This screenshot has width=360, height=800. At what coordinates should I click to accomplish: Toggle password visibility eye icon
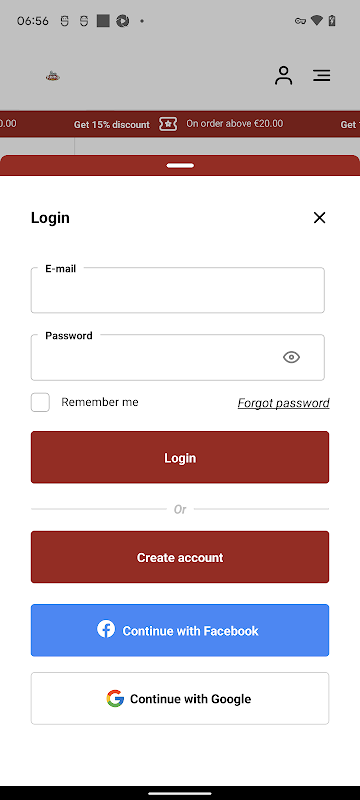click(291, 357)
